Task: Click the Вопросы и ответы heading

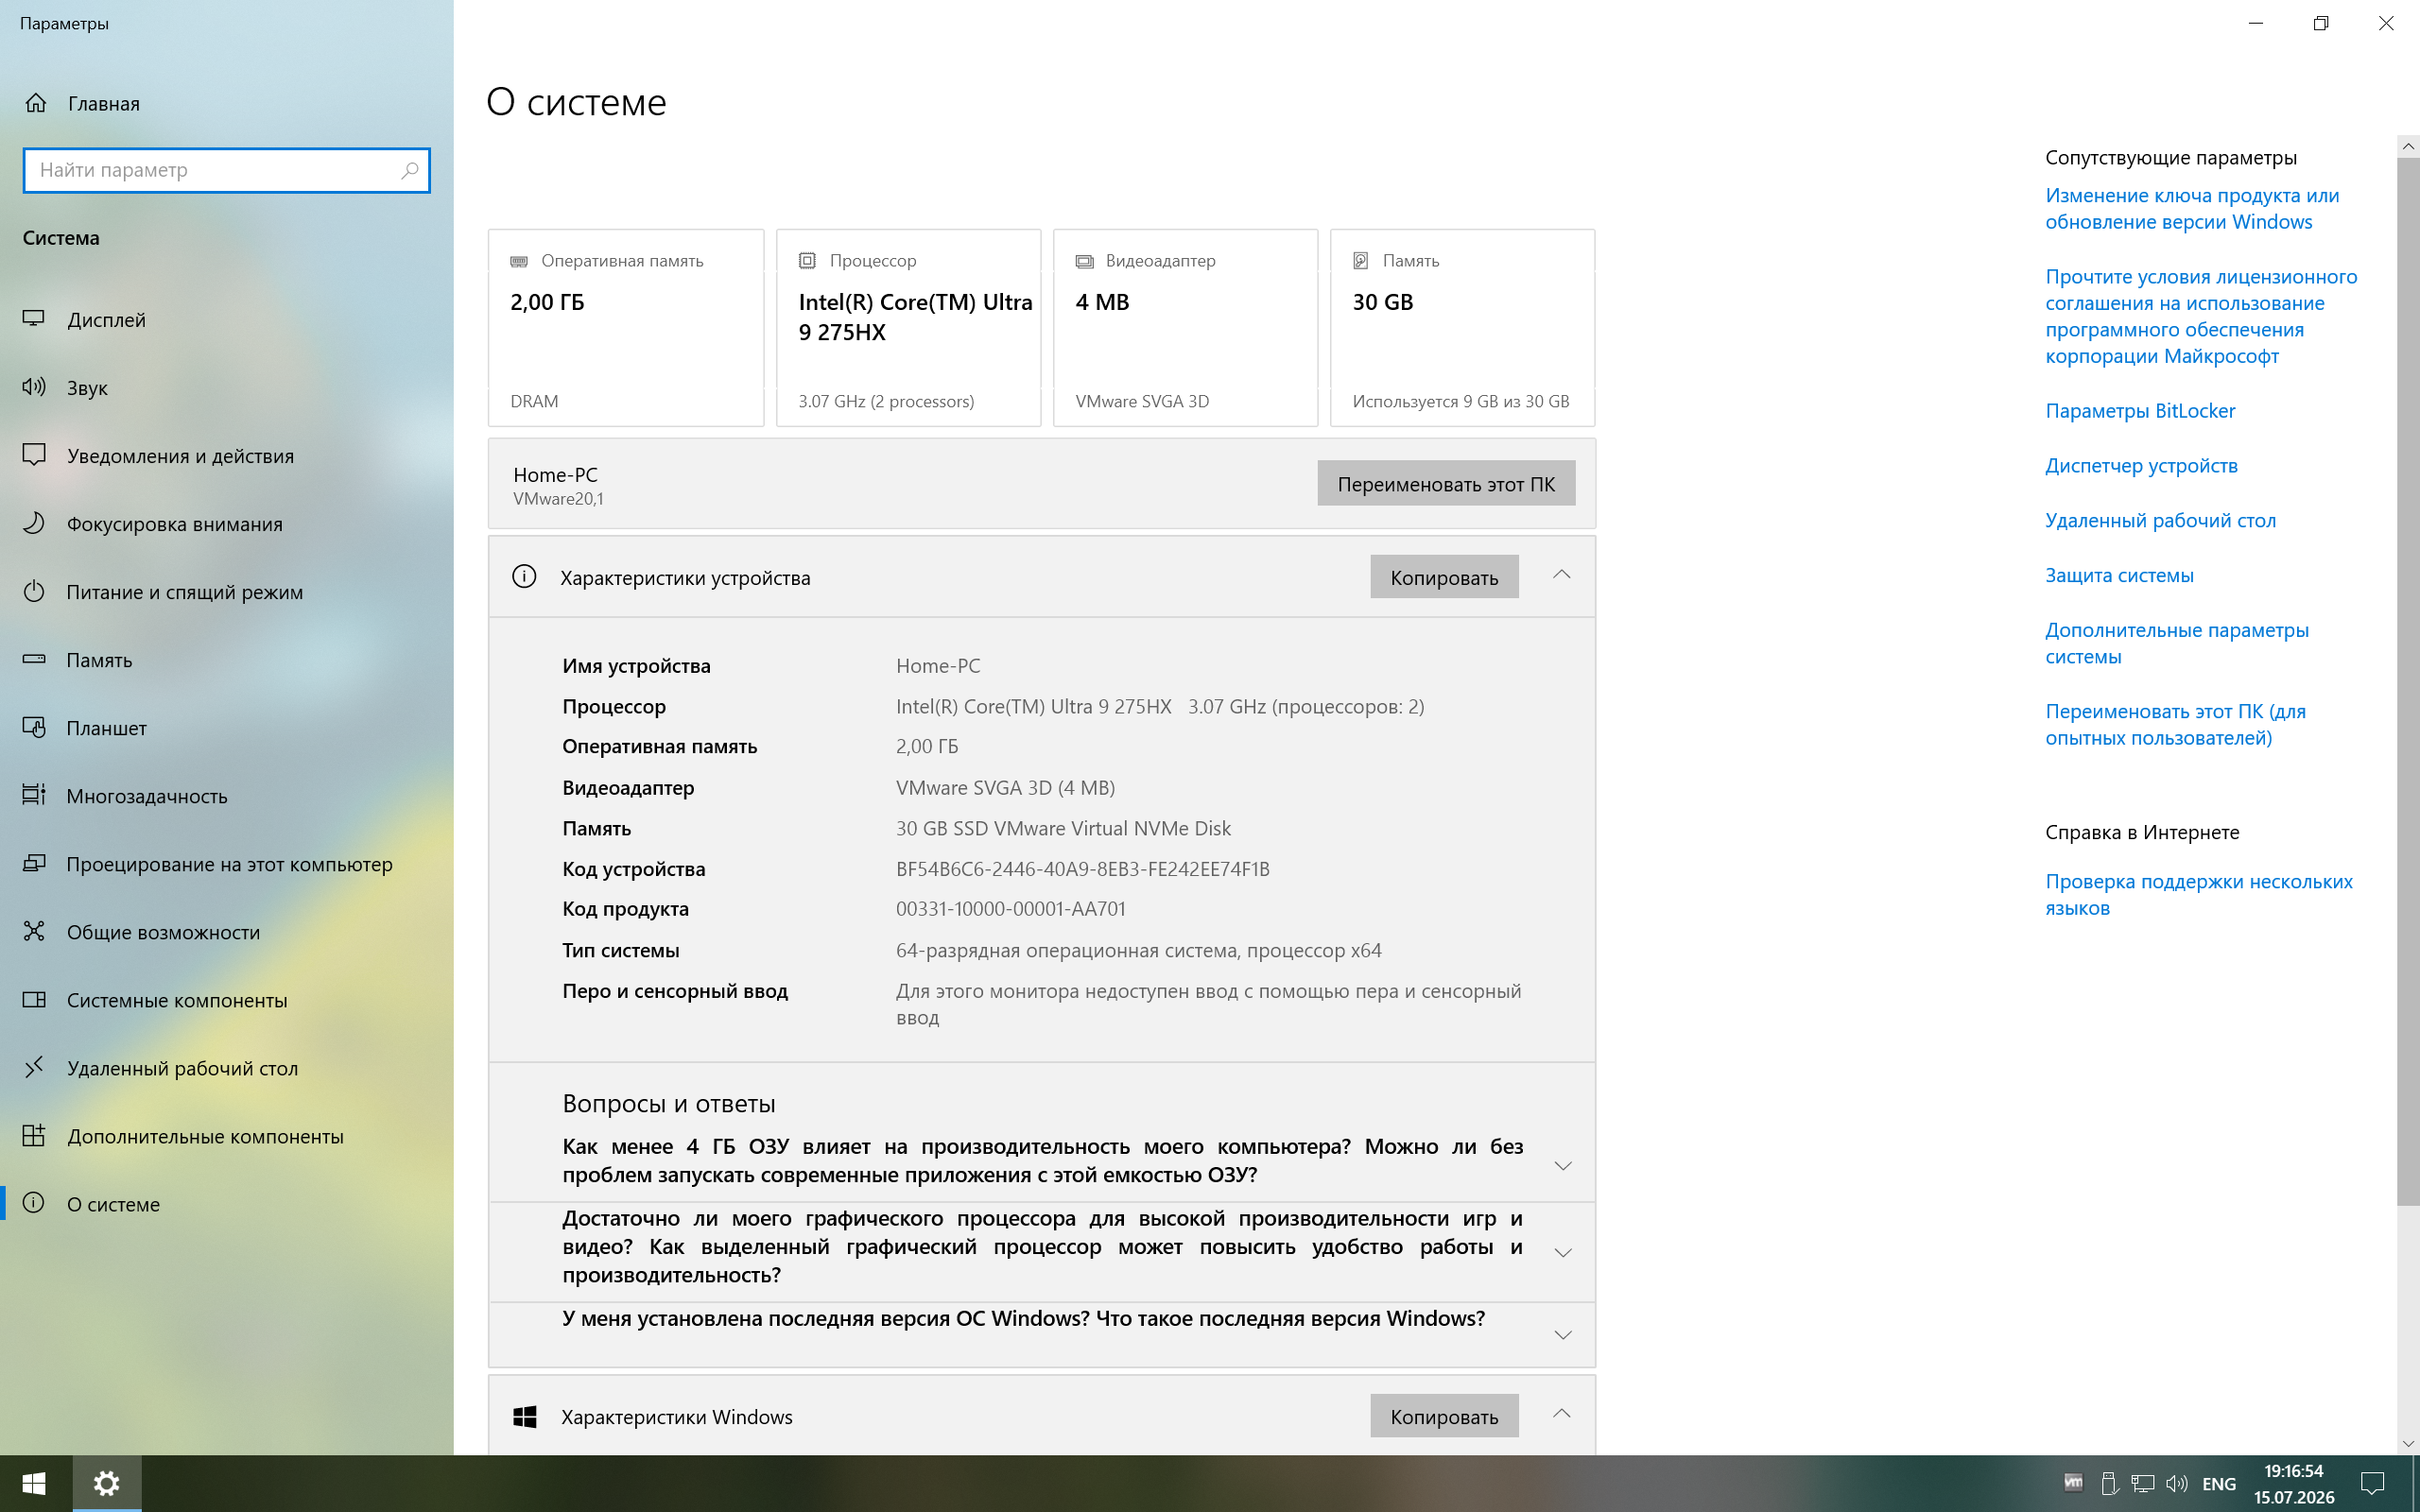Action: point(668,1103)
